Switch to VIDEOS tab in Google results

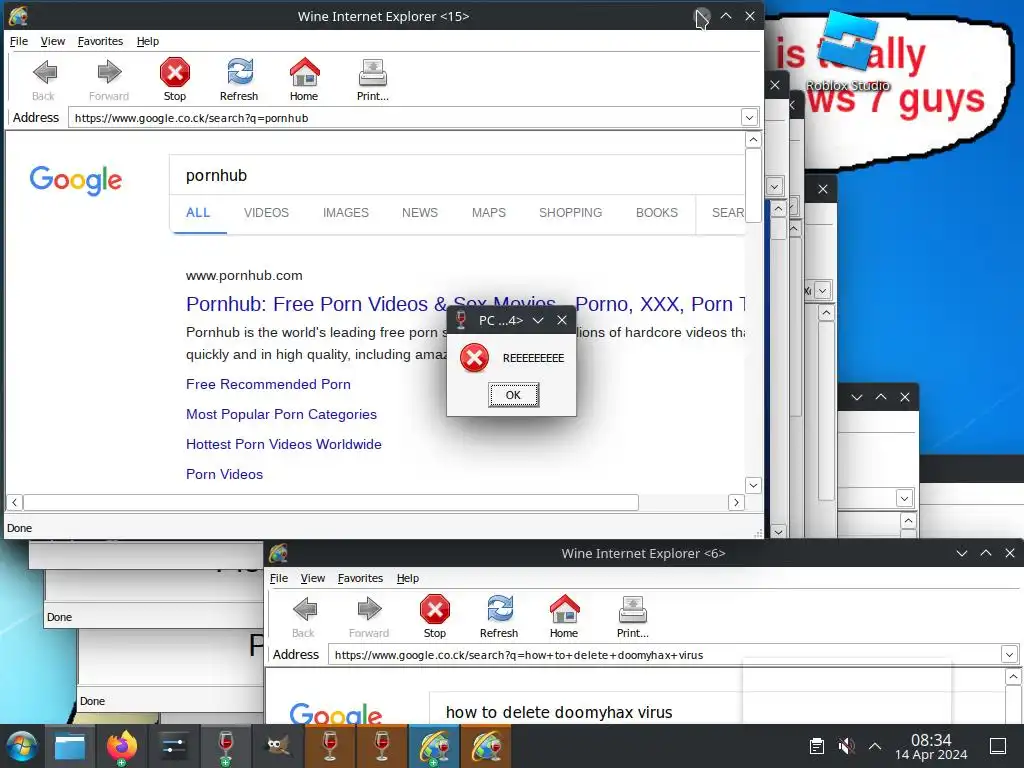tap(266, 213)
